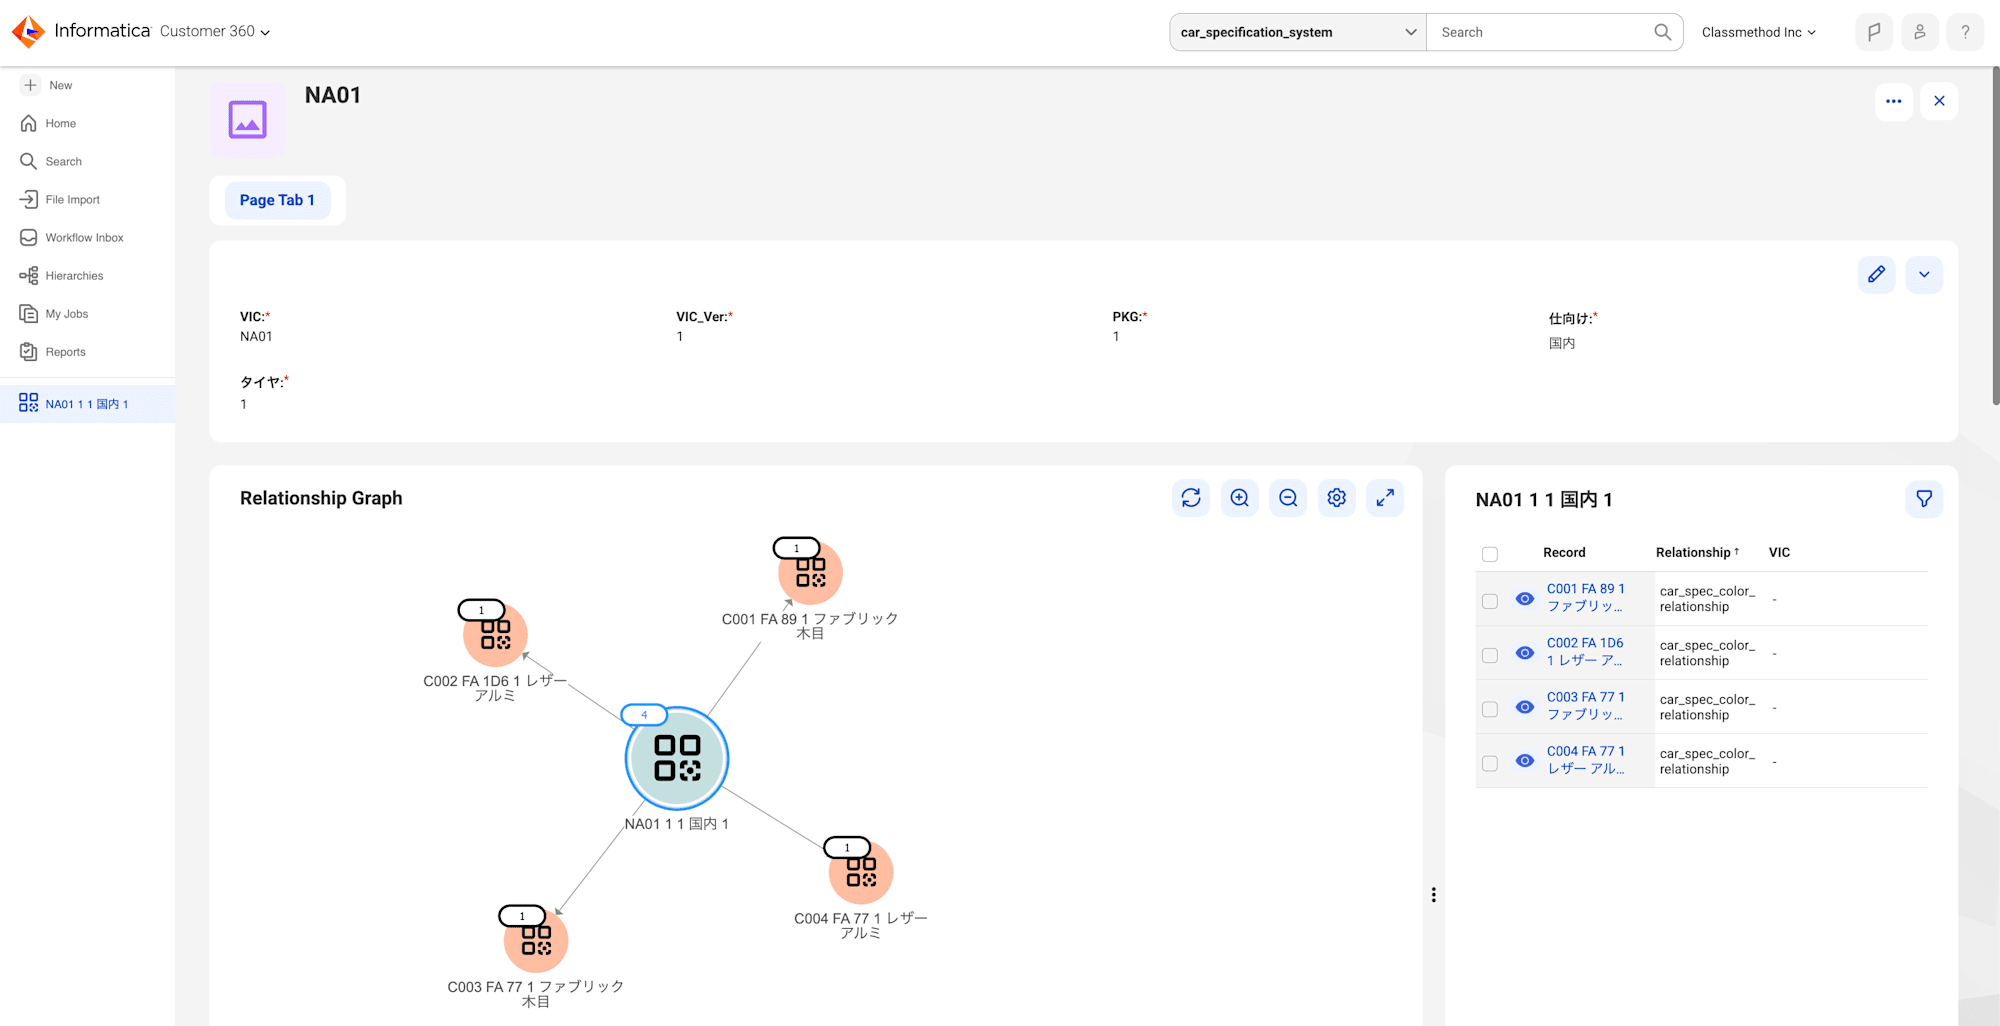Open the C004 FA 77 1 record link
Screen dimensions: 2000x1026
(x=1586, y=759)
